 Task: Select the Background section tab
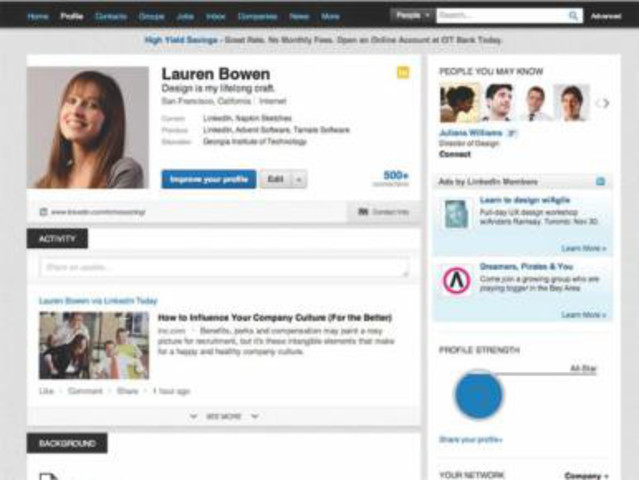67,443
